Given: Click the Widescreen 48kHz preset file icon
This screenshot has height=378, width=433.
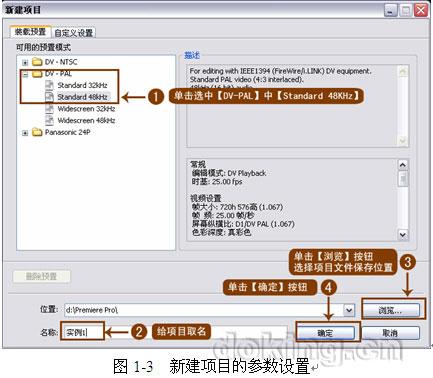Looking at the screenshot, I should 50,120.
